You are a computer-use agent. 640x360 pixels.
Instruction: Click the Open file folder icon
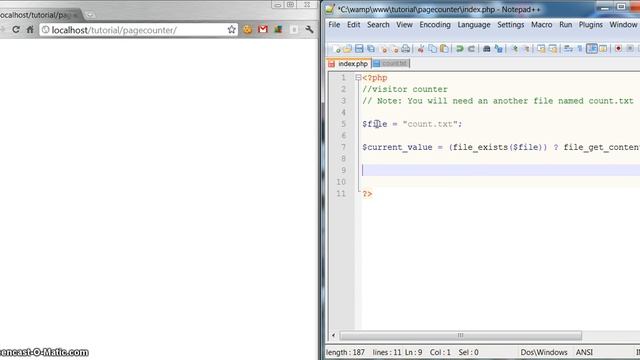pyautogui.click(x=347, y=49)
